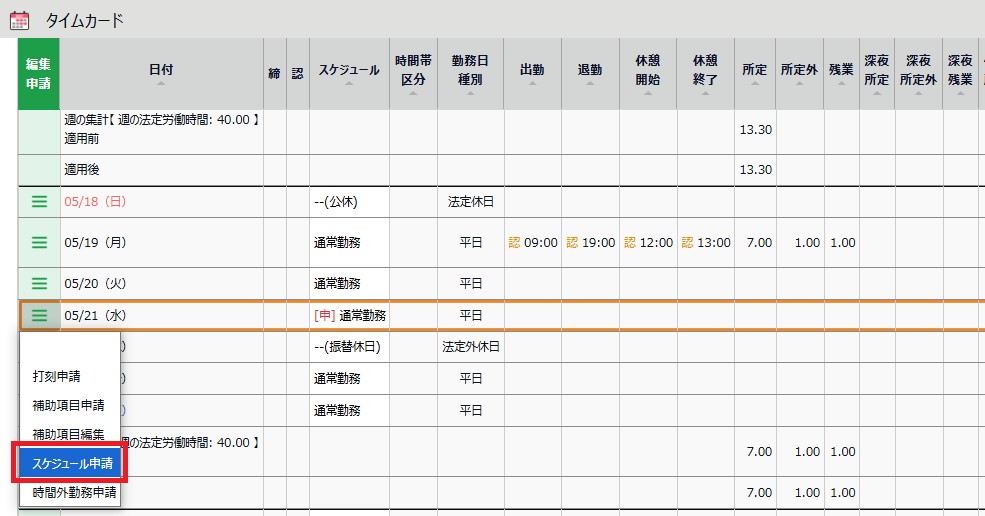The image size is (985, 516).
Task: Click approval icon beside 19:00 clock-out
Action: (573, 242)
